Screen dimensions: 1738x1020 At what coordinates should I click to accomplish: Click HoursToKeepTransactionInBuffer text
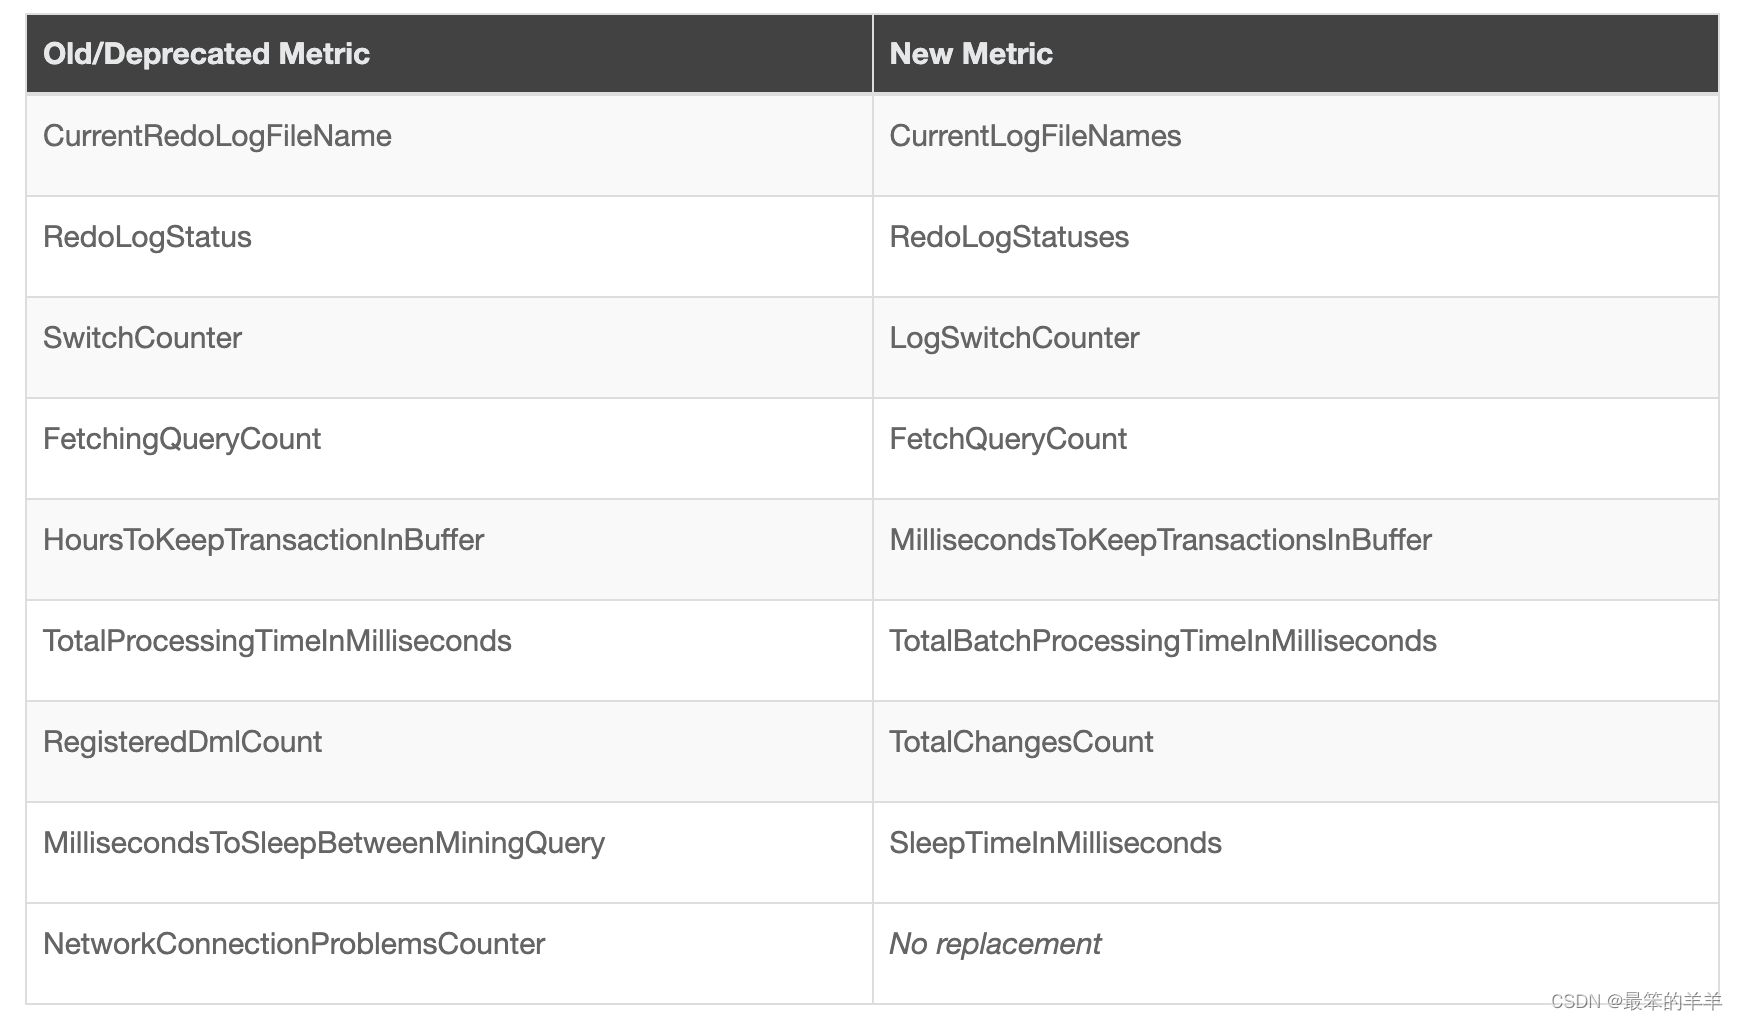click(263, 540)
